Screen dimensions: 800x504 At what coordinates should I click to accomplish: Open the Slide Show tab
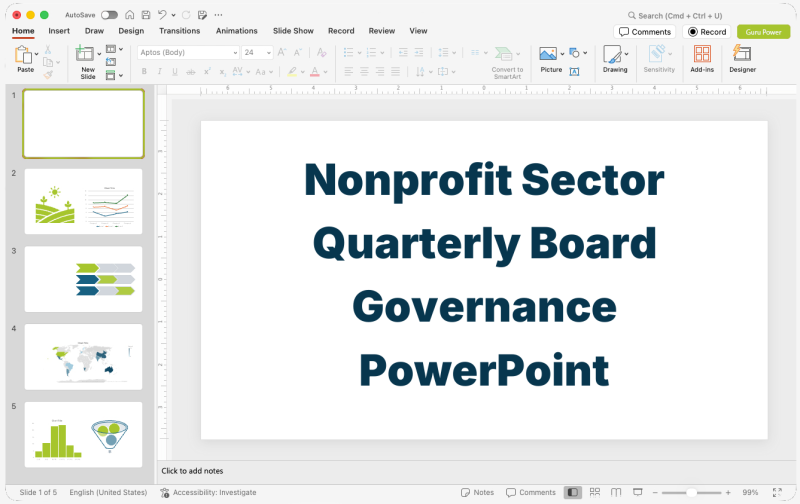293,31
